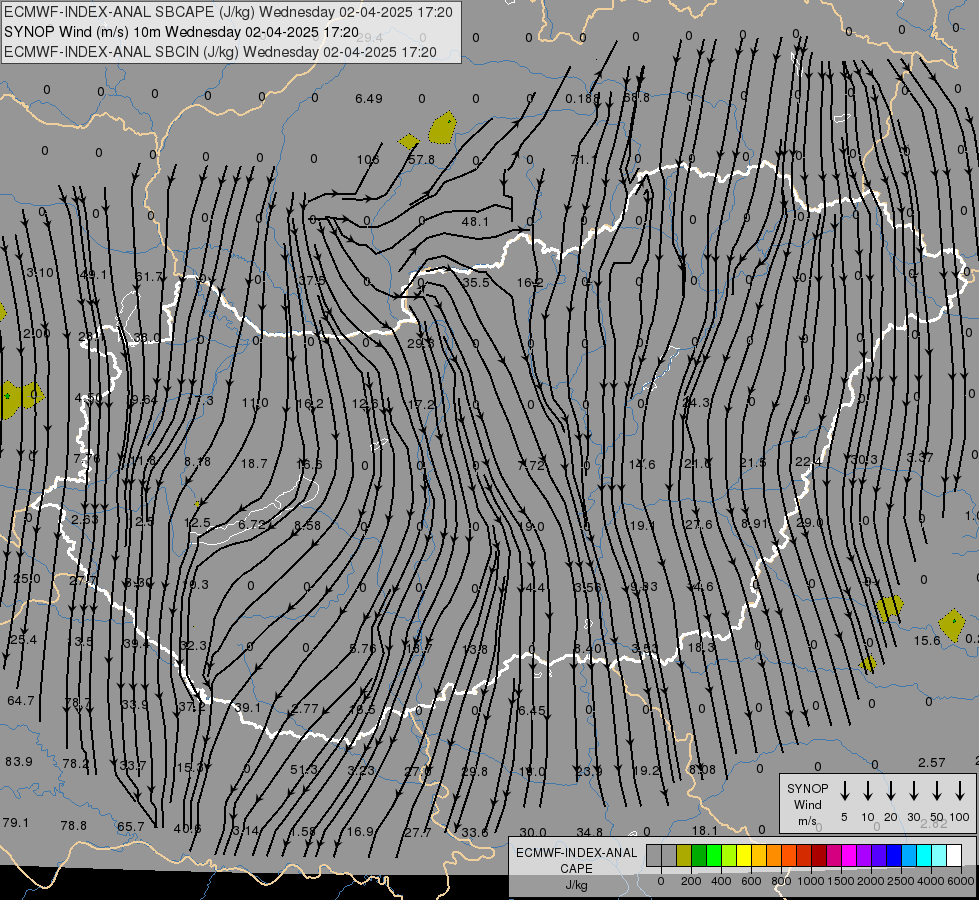Image resolution: width=979 pixels, height=900 pixels.
Task: Click the 2.57 value above wind legend
Action: pos(932,763)
